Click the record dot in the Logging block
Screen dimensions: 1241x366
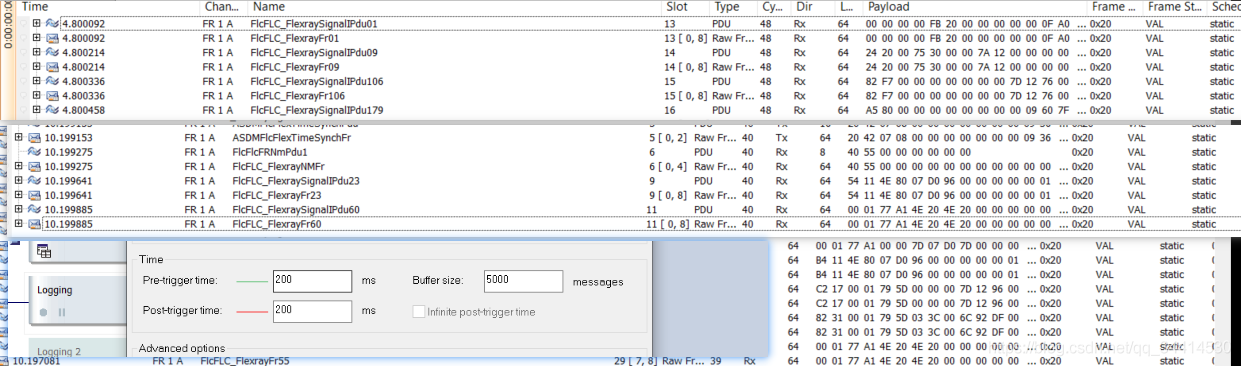tap(43, 313)
